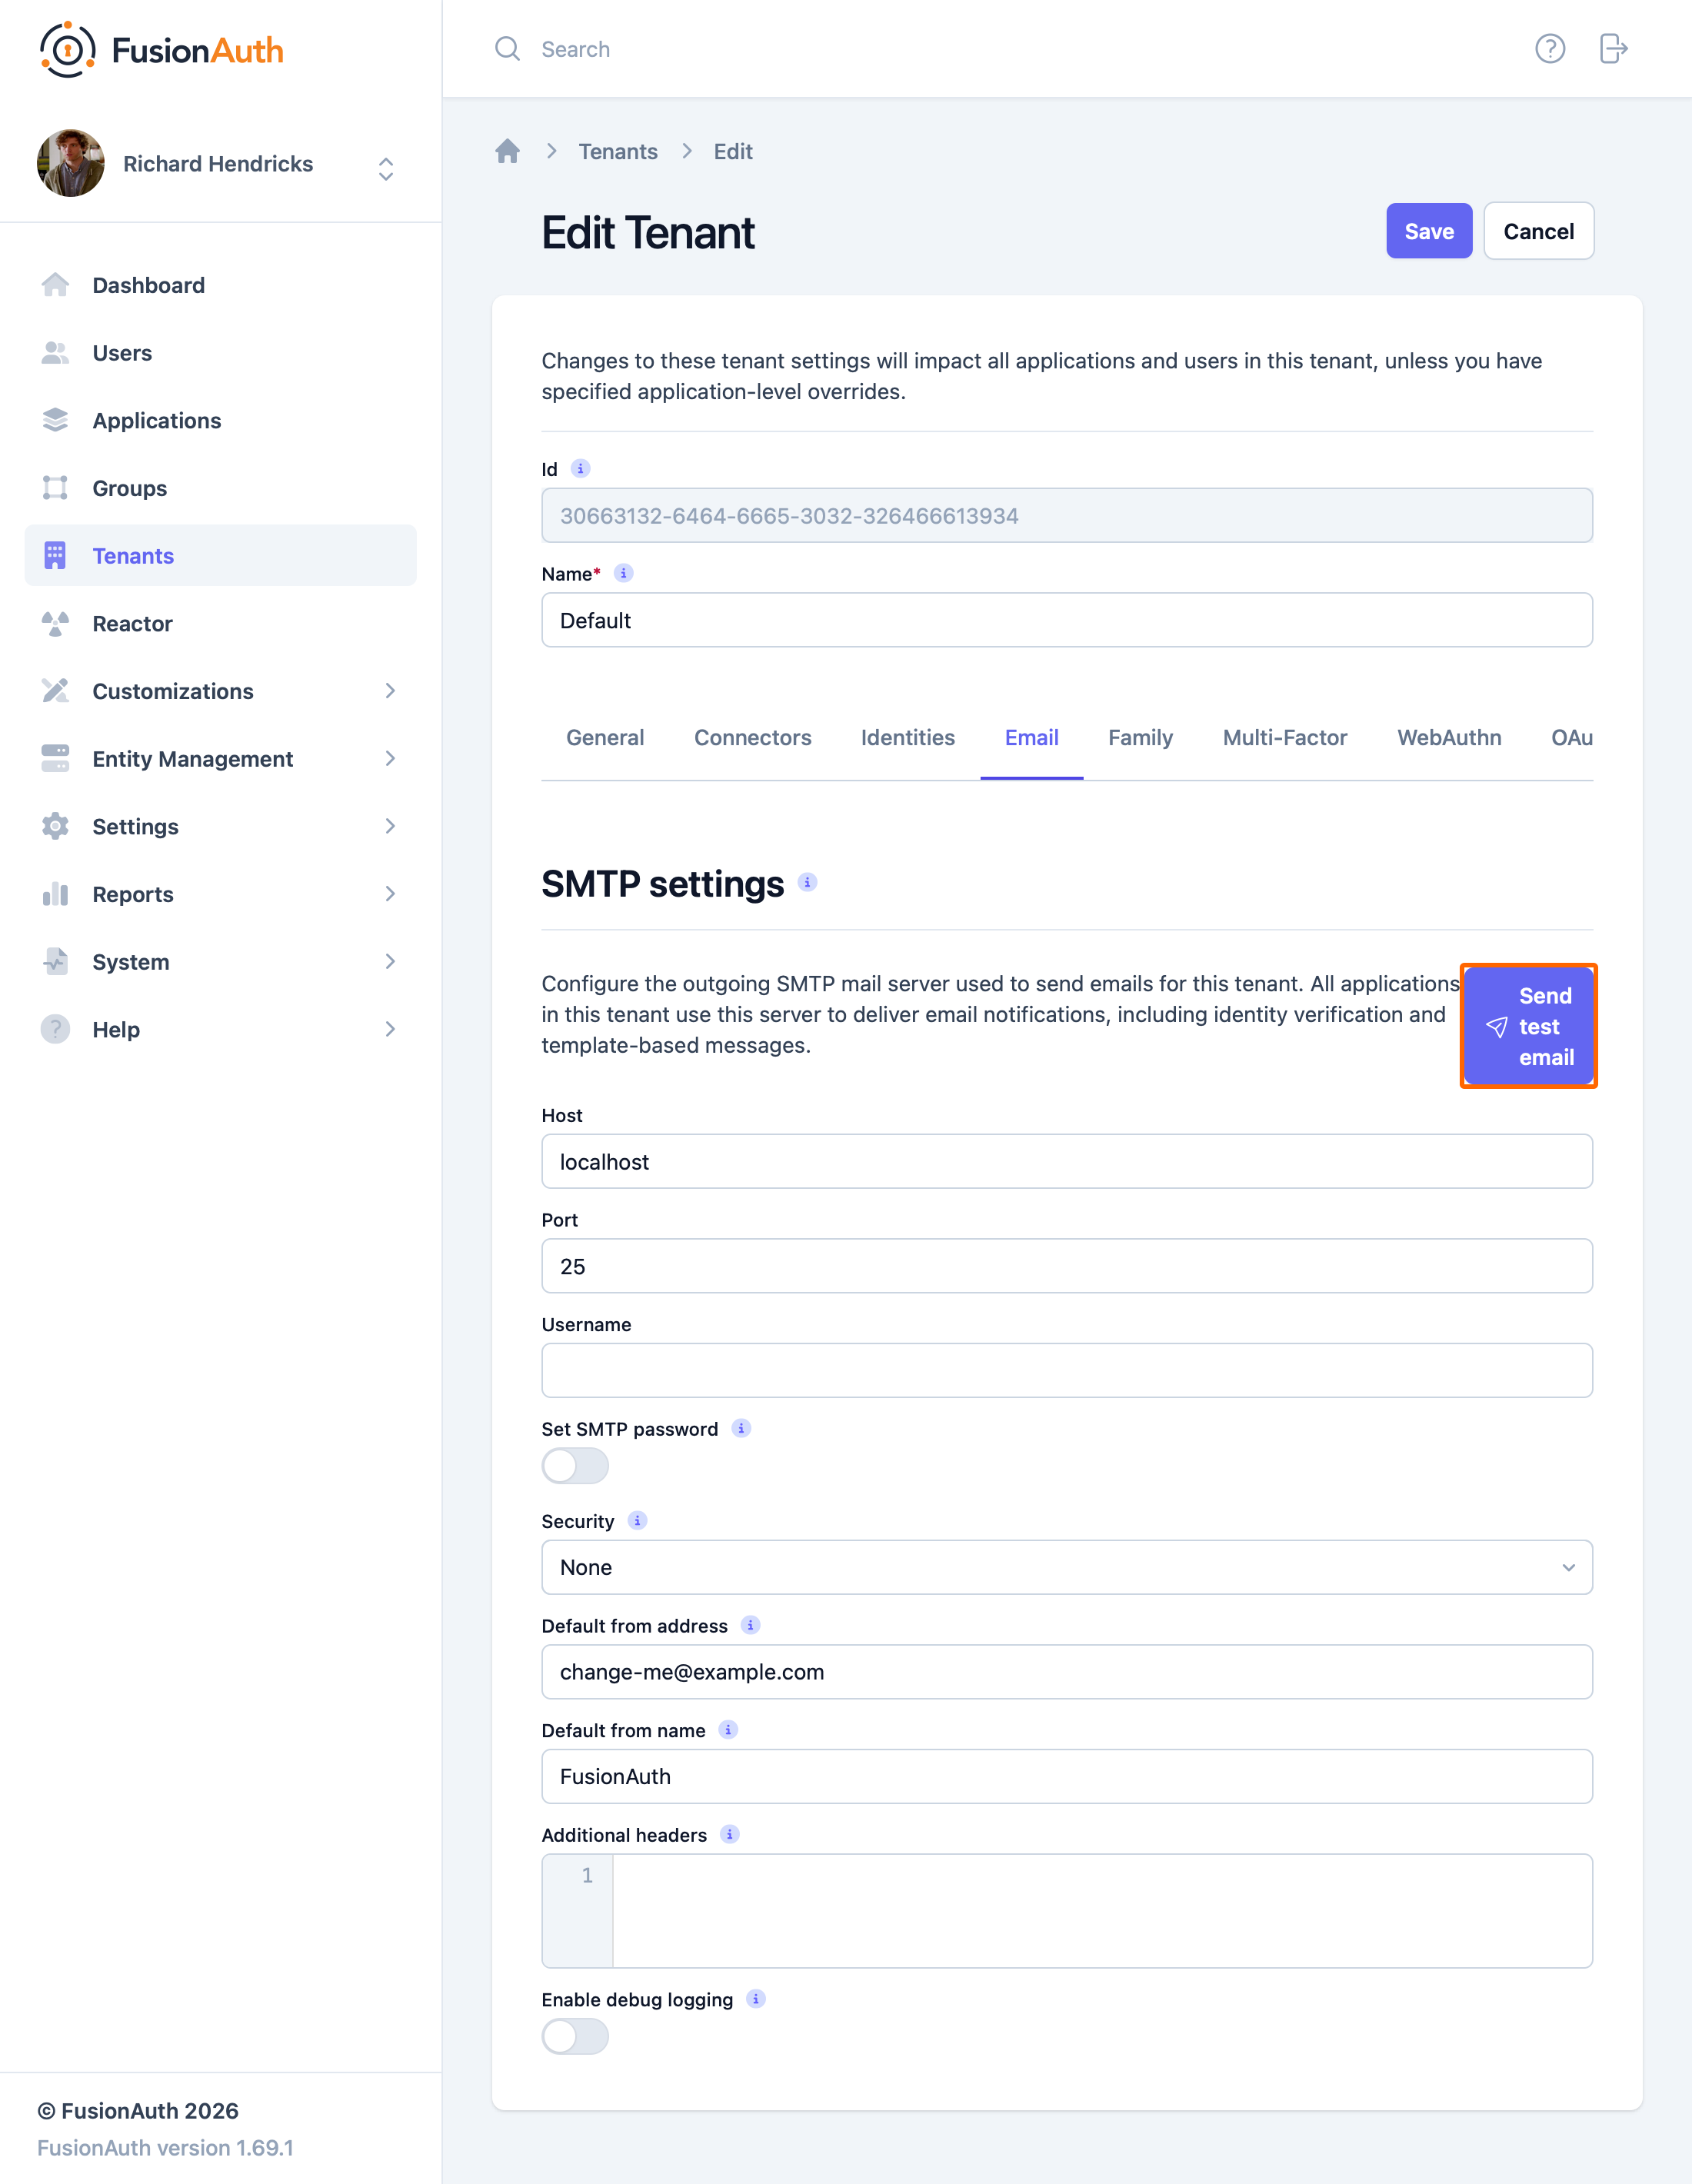Switch to the Connectors tab

(x=753, y=738)
